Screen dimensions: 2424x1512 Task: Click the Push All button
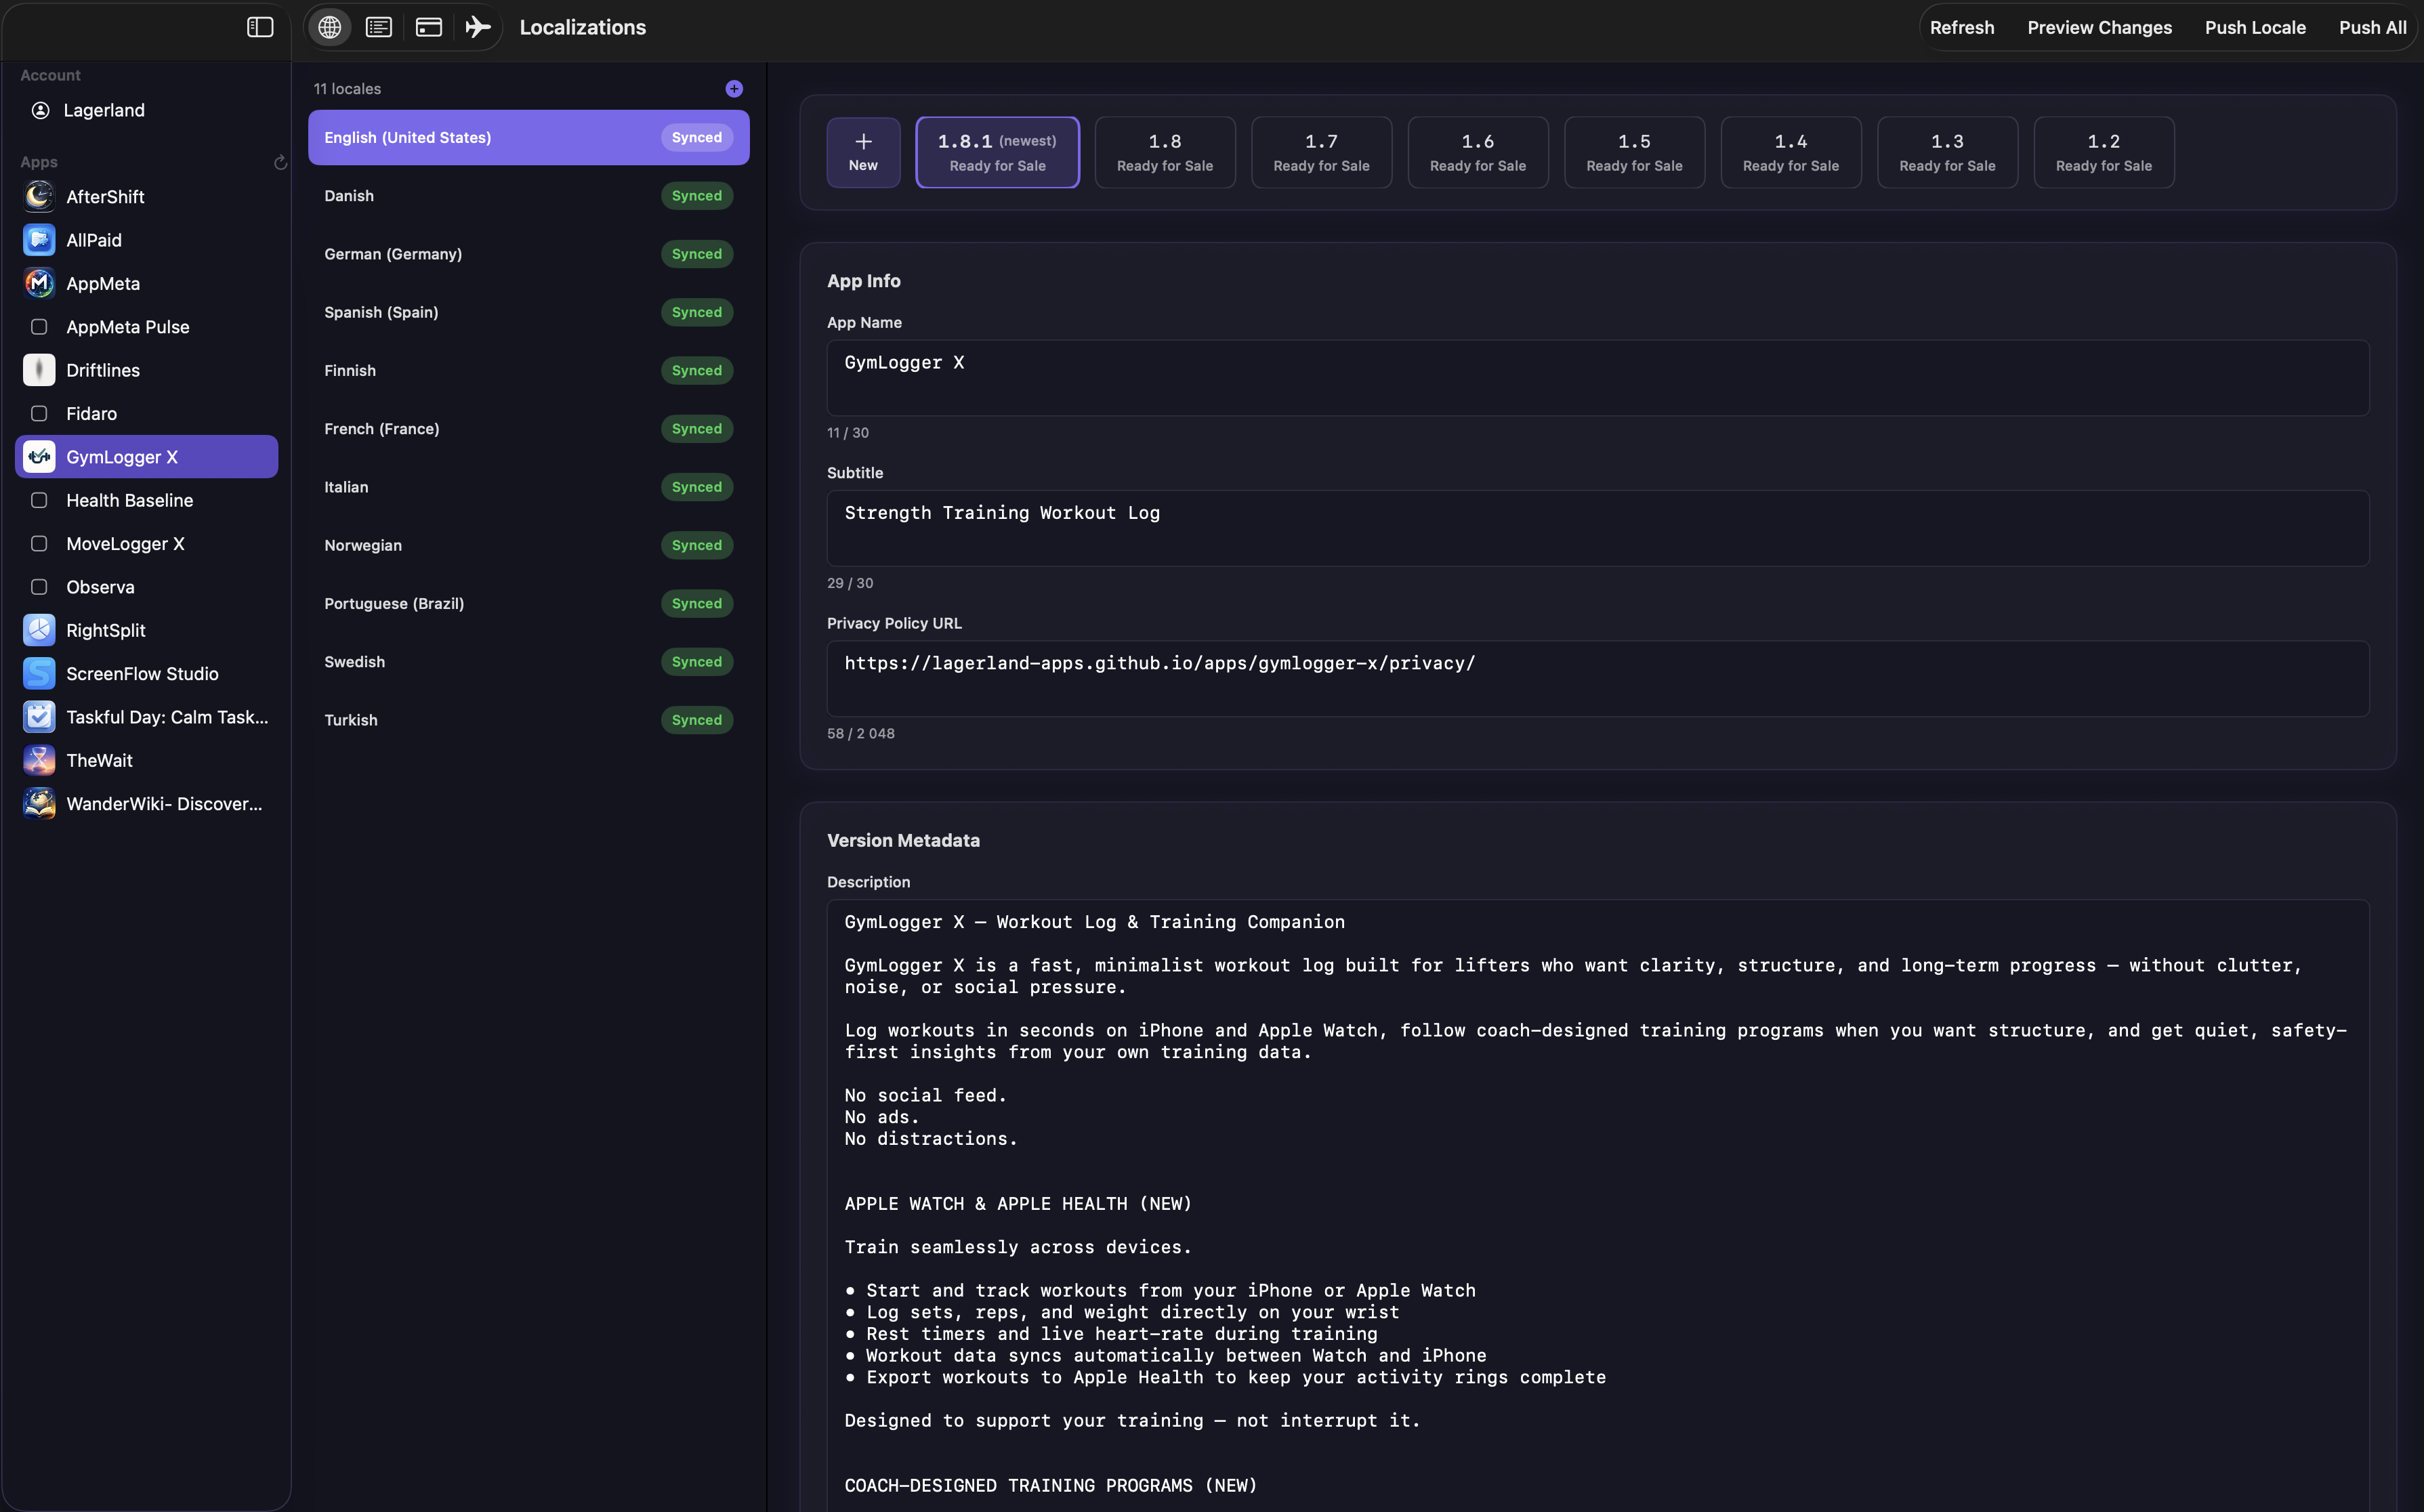(2372, 27)
